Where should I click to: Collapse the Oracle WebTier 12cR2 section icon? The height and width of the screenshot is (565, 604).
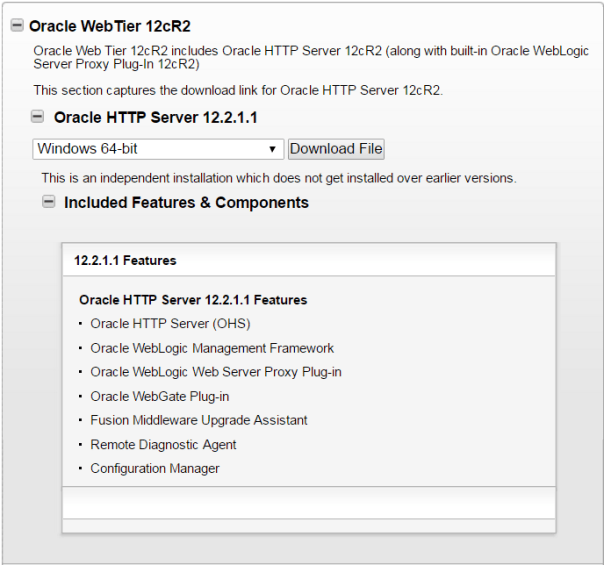coord(16,26)
